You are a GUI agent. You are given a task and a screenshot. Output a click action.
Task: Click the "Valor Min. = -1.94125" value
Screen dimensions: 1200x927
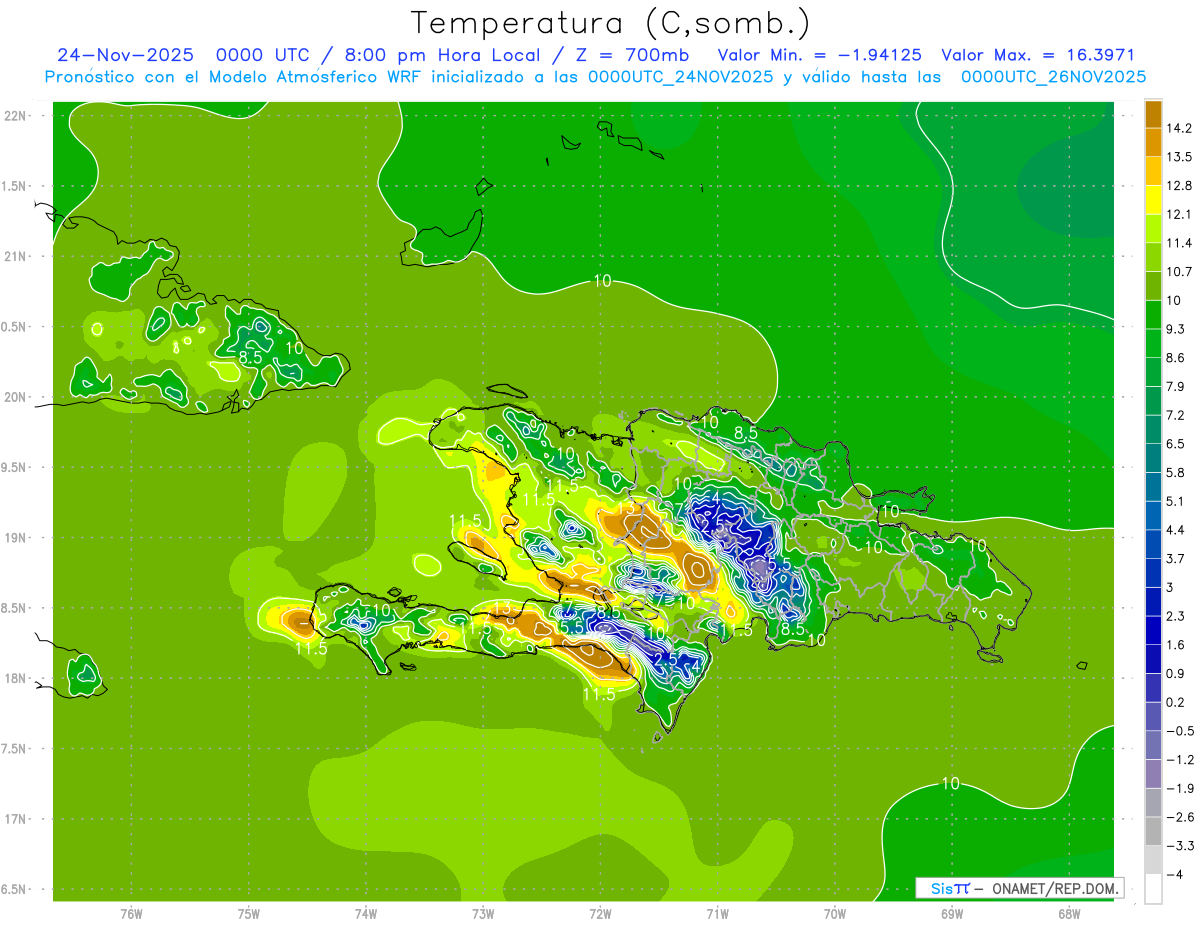[820, 55]
